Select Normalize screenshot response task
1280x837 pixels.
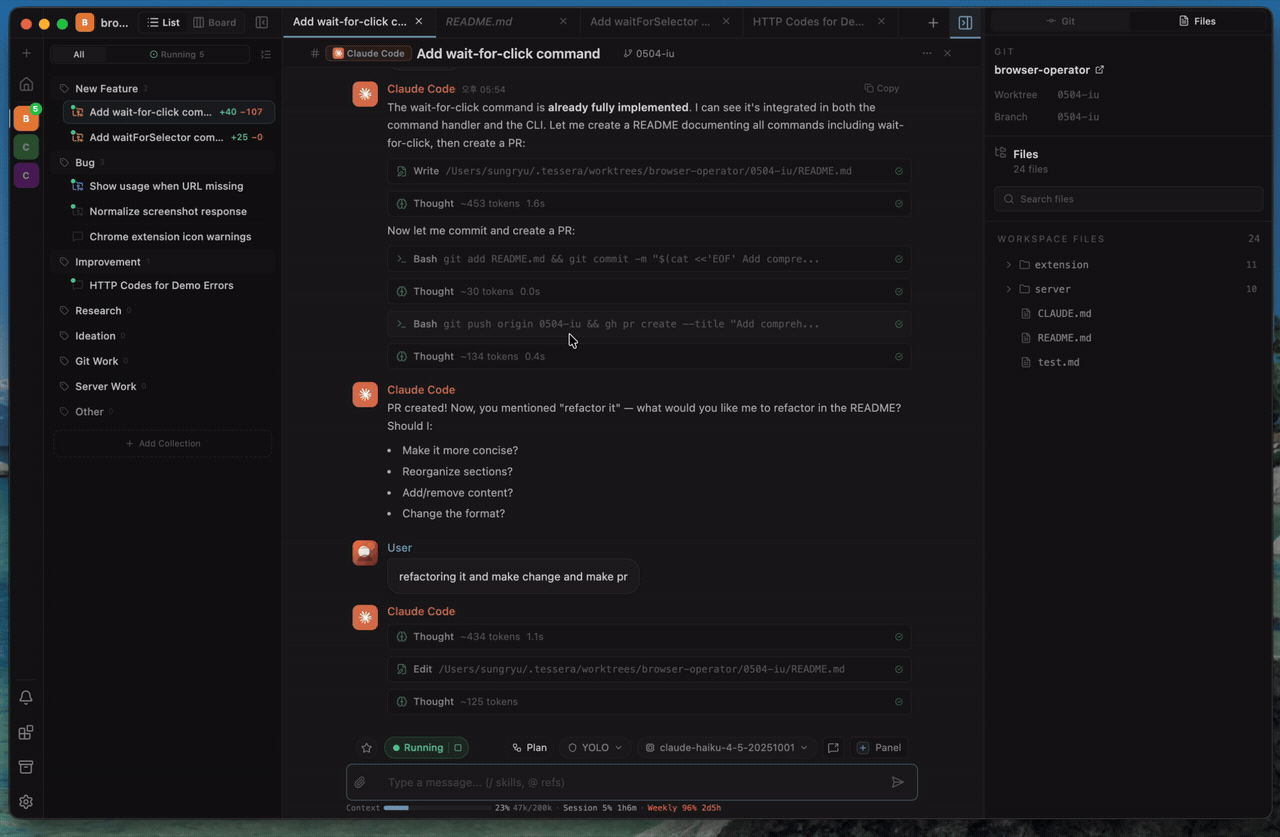tap(168, 211)
